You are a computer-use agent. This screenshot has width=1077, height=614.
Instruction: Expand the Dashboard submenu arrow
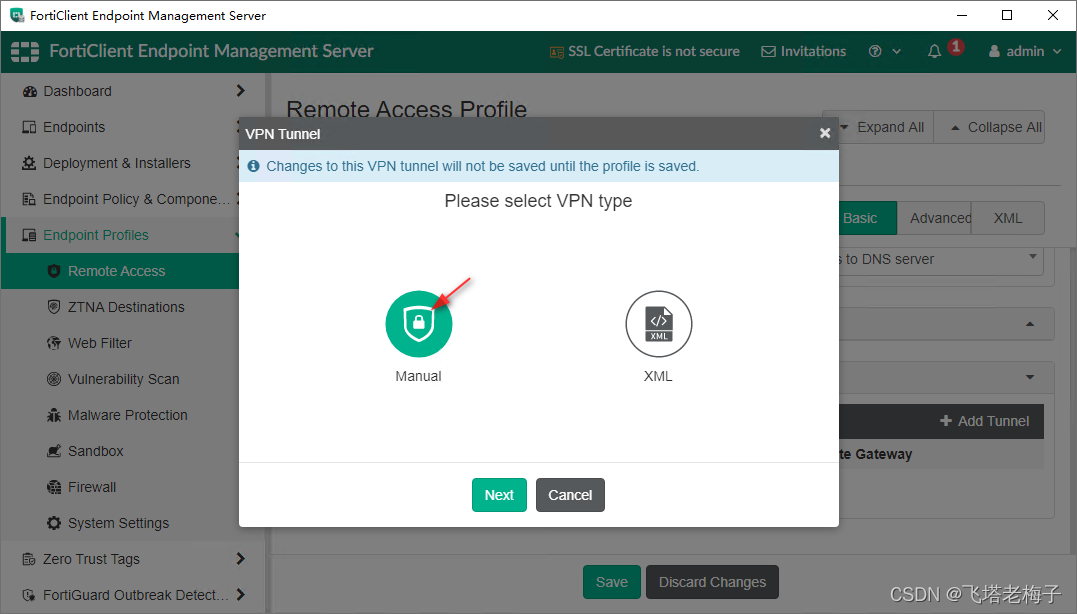[x=240, y=91]
